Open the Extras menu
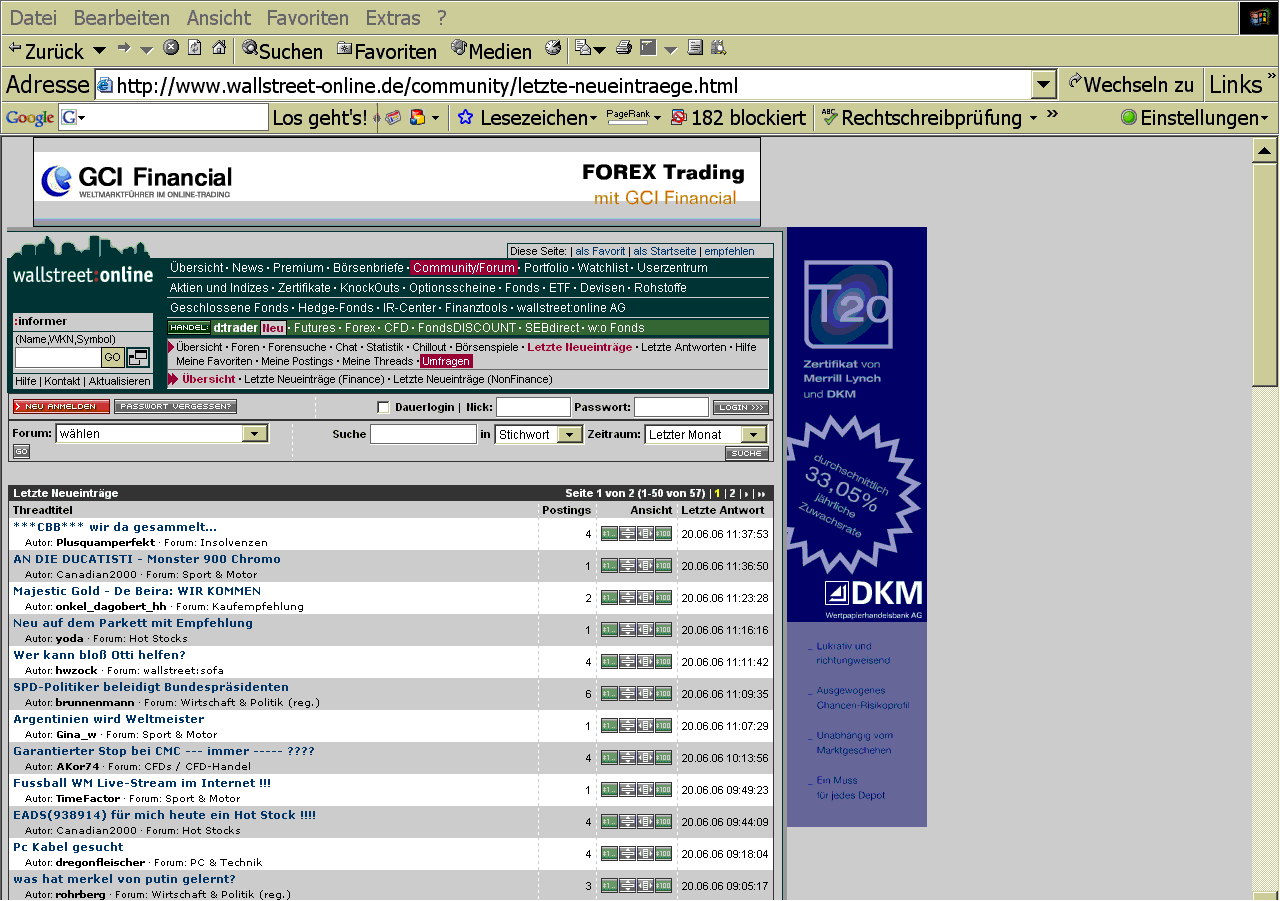 point(393,18)
